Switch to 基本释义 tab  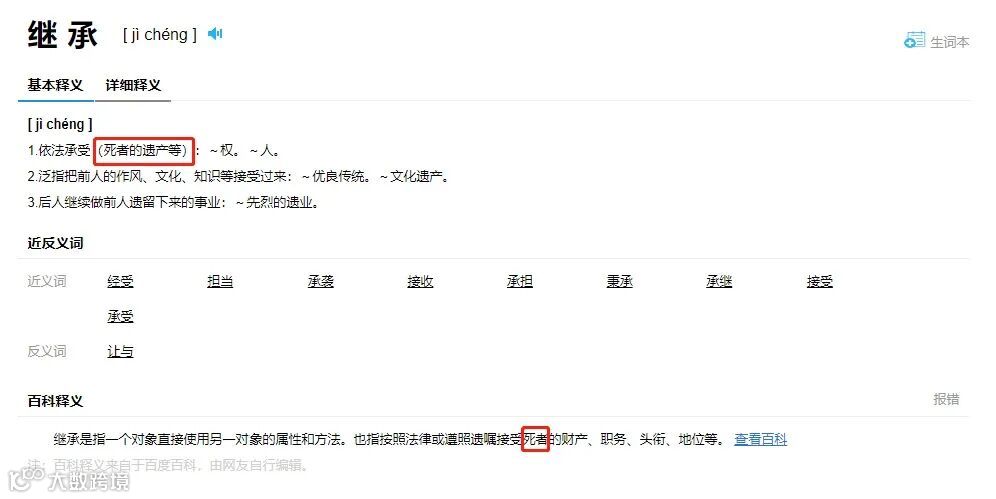(55, 85)
